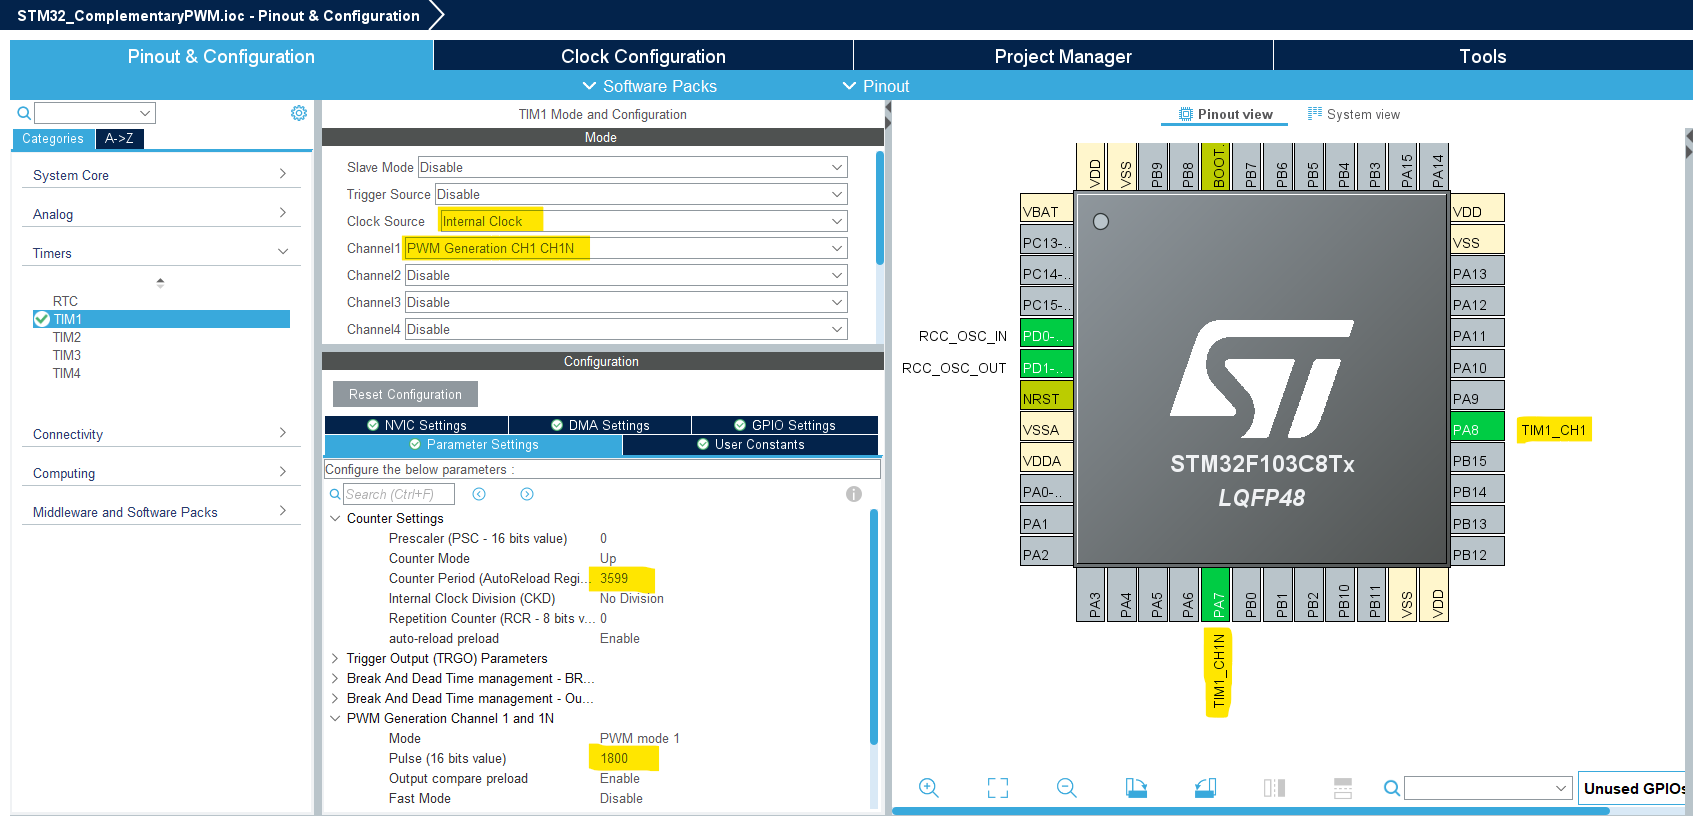The height and width of the screenshot is (816, 1693).
Task: Zoom in on the pinout view
Action: [928, 788]
